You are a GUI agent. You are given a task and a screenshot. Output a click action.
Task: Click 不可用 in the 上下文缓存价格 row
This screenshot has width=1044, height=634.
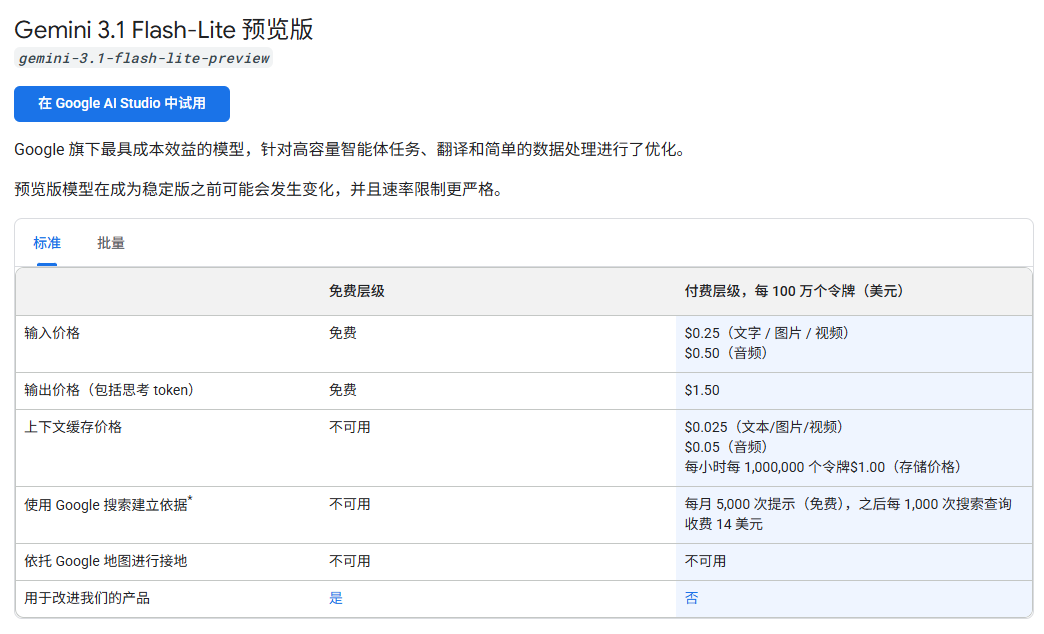(x=350, y=428)
